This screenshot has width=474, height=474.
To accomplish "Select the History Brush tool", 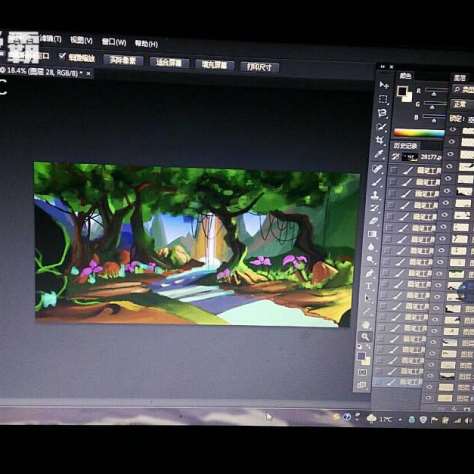I will (x=375, y=208).
